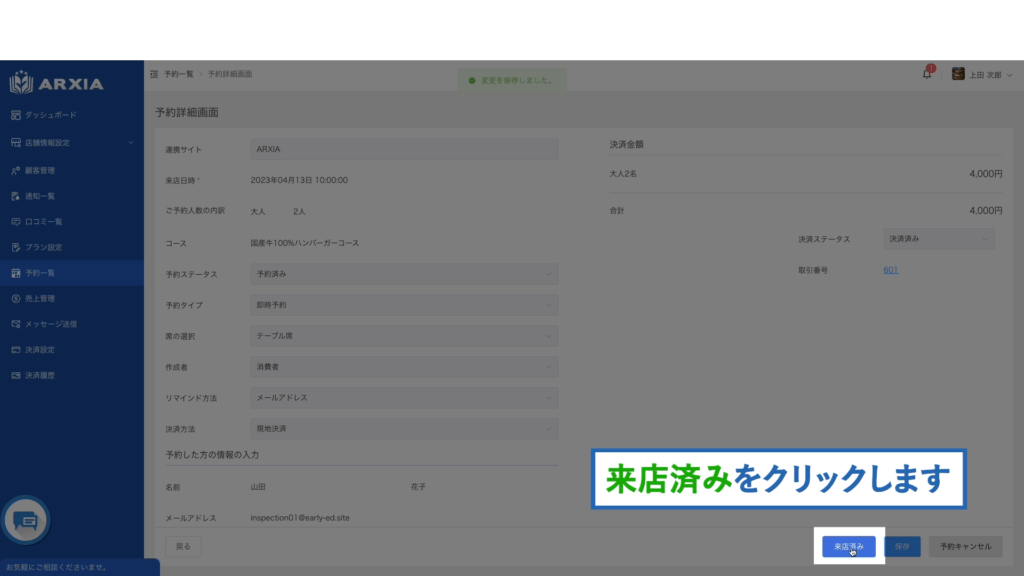Expand the 店舗情報設定 sidebar submenu

pos(130,143)
